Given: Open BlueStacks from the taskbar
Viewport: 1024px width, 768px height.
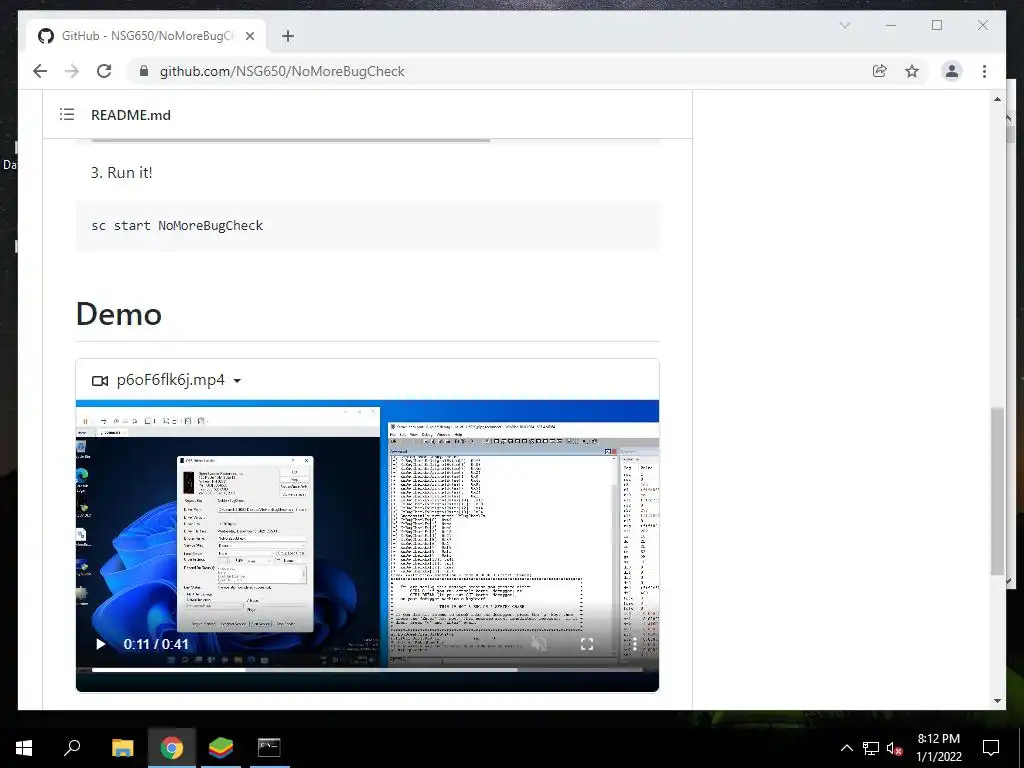Looking at the screenshot, I should (221, 747).
